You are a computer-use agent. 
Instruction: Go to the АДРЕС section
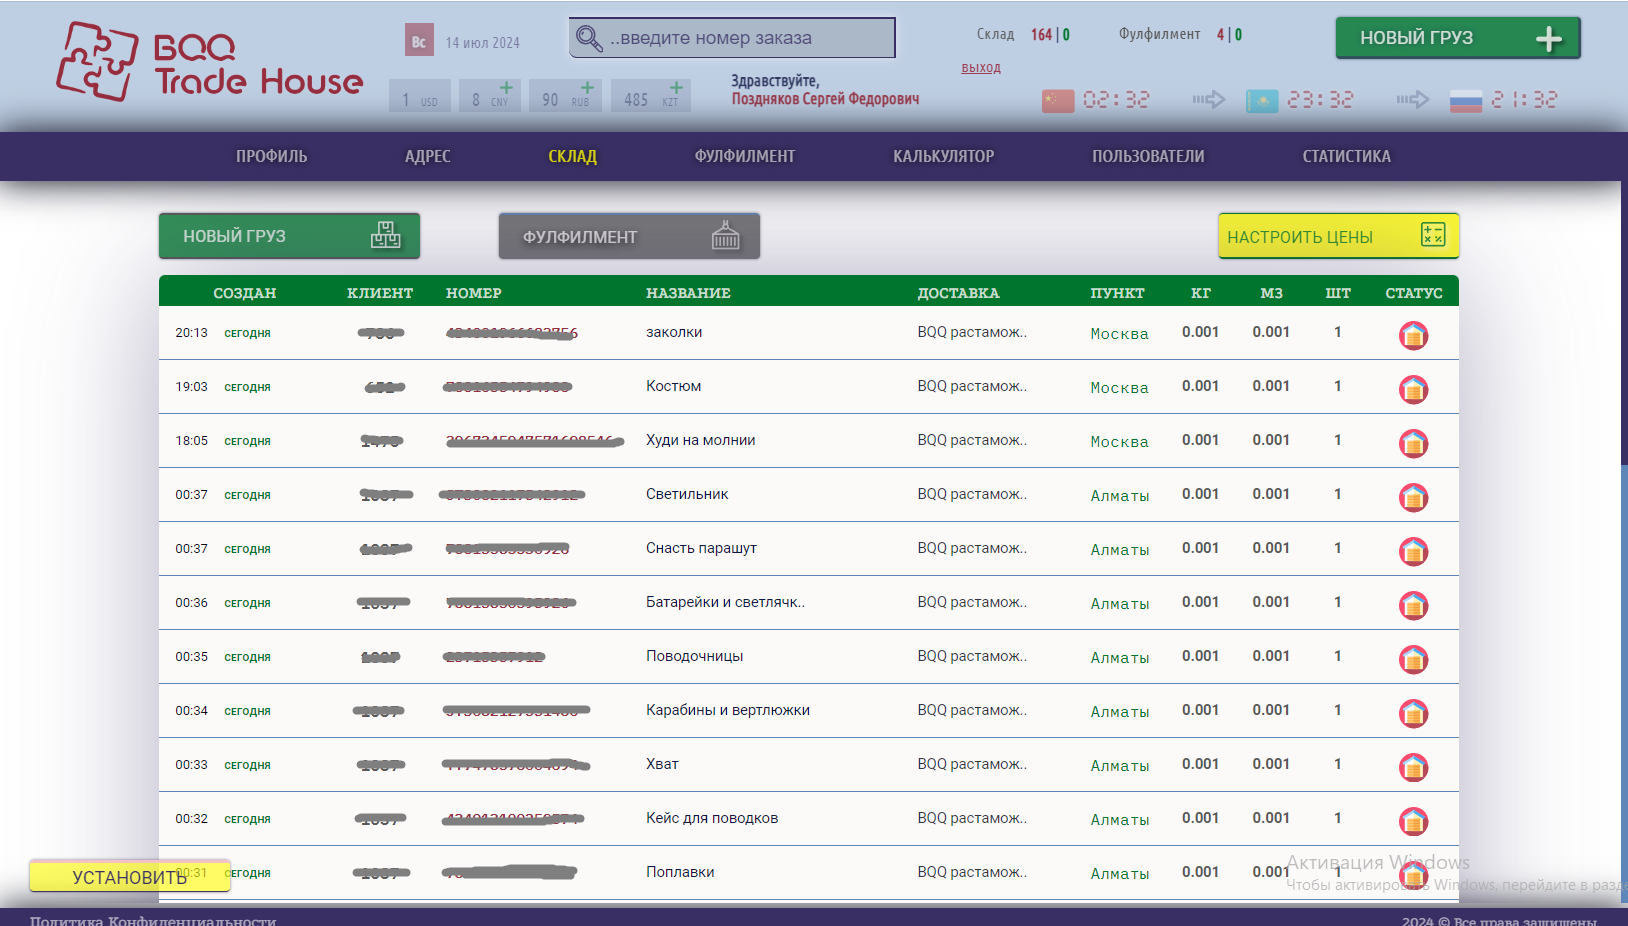coord(428,156)
